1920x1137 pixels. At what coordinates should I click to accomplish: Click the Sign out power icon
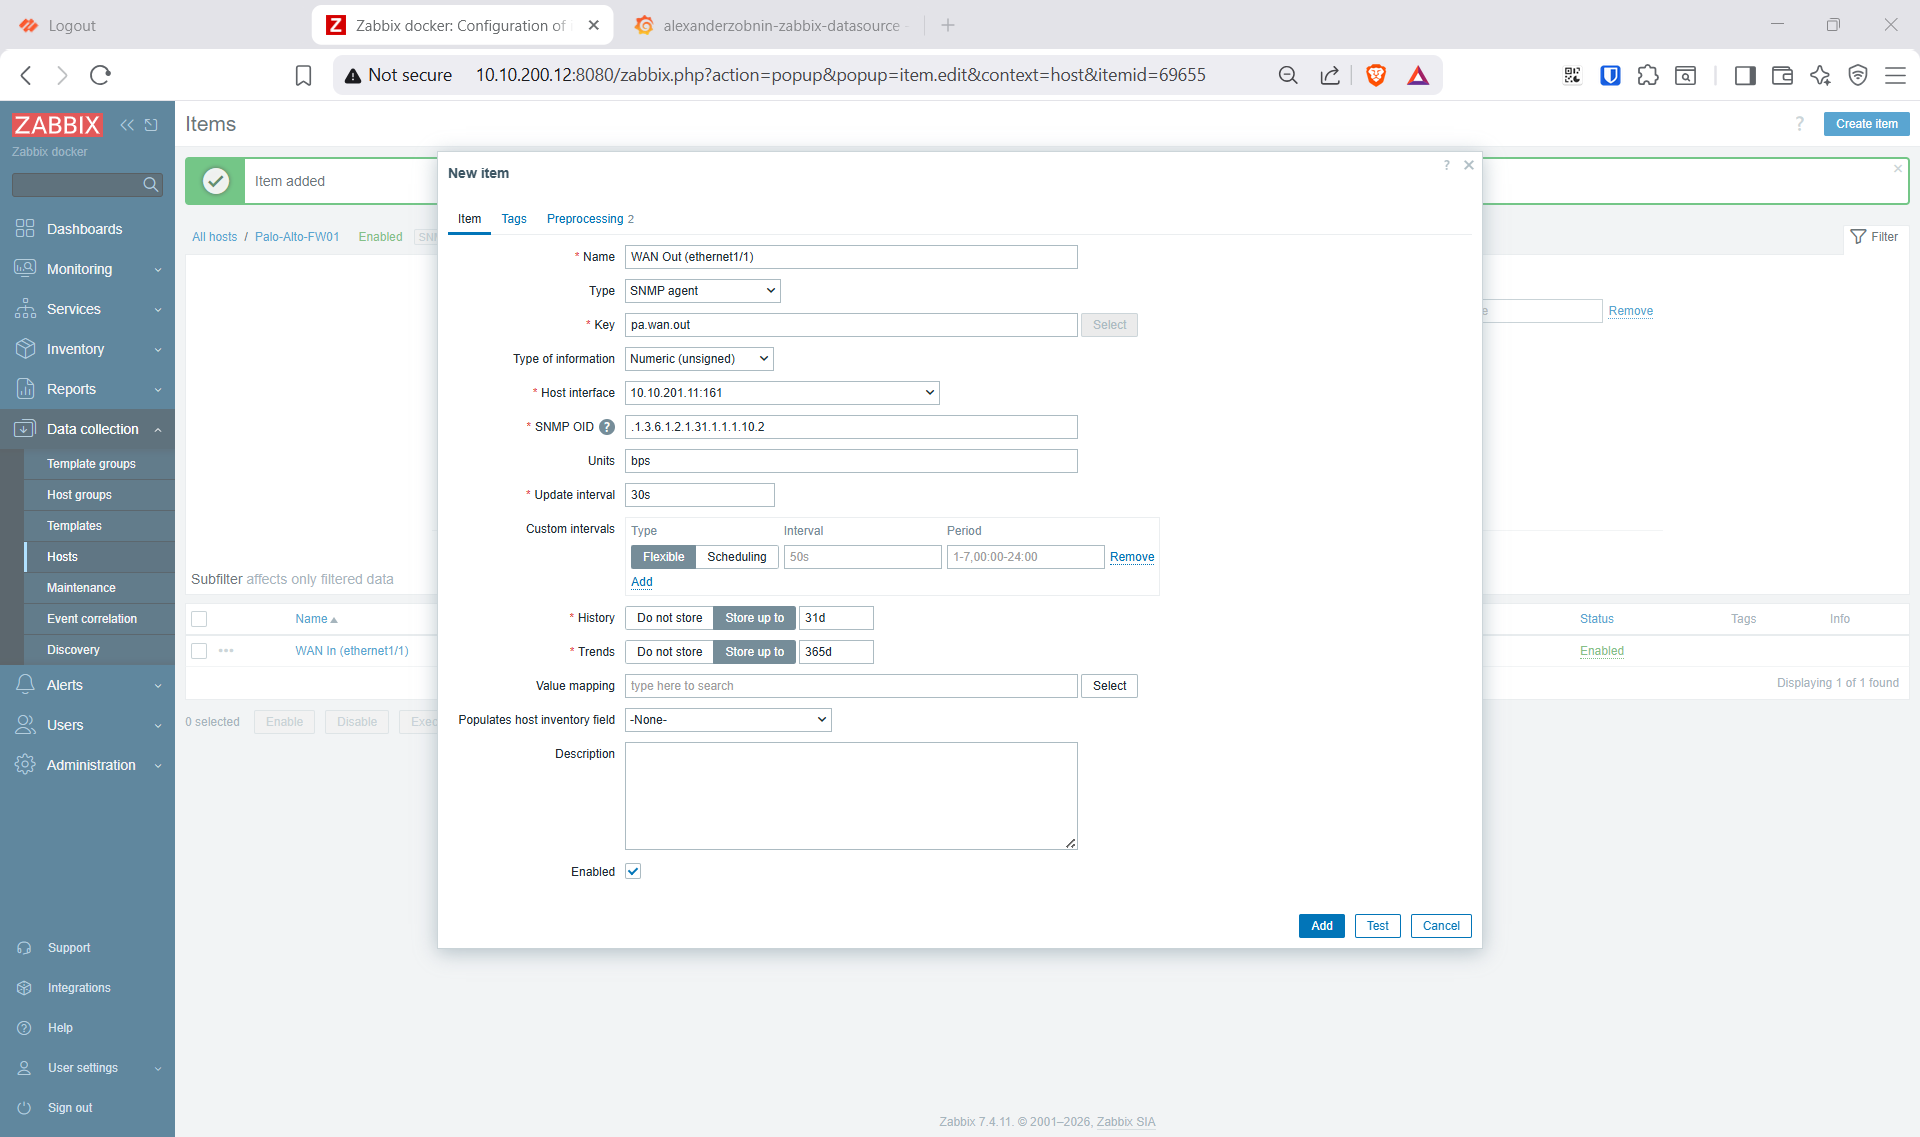pos(24,1108)
